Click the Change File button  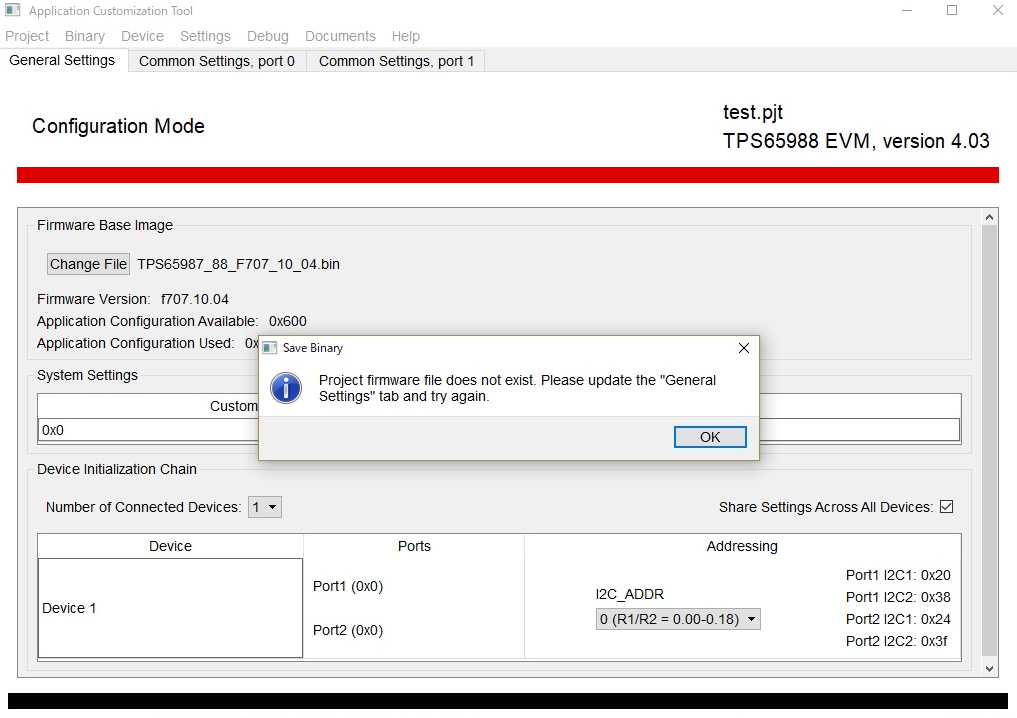(88, 264)
